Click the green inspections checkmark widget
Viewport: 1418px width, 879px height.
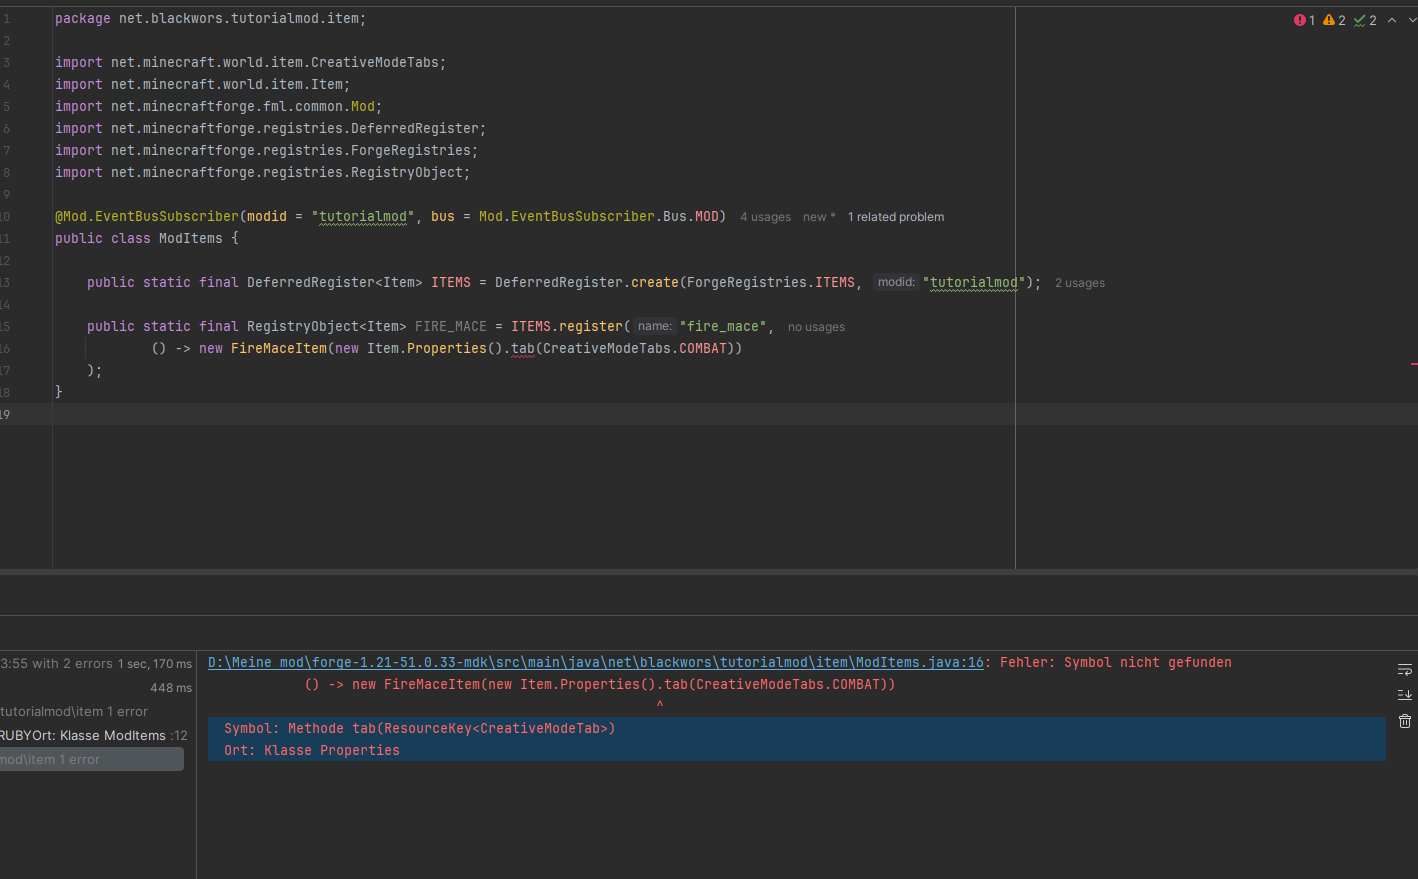pos(1363,19)
